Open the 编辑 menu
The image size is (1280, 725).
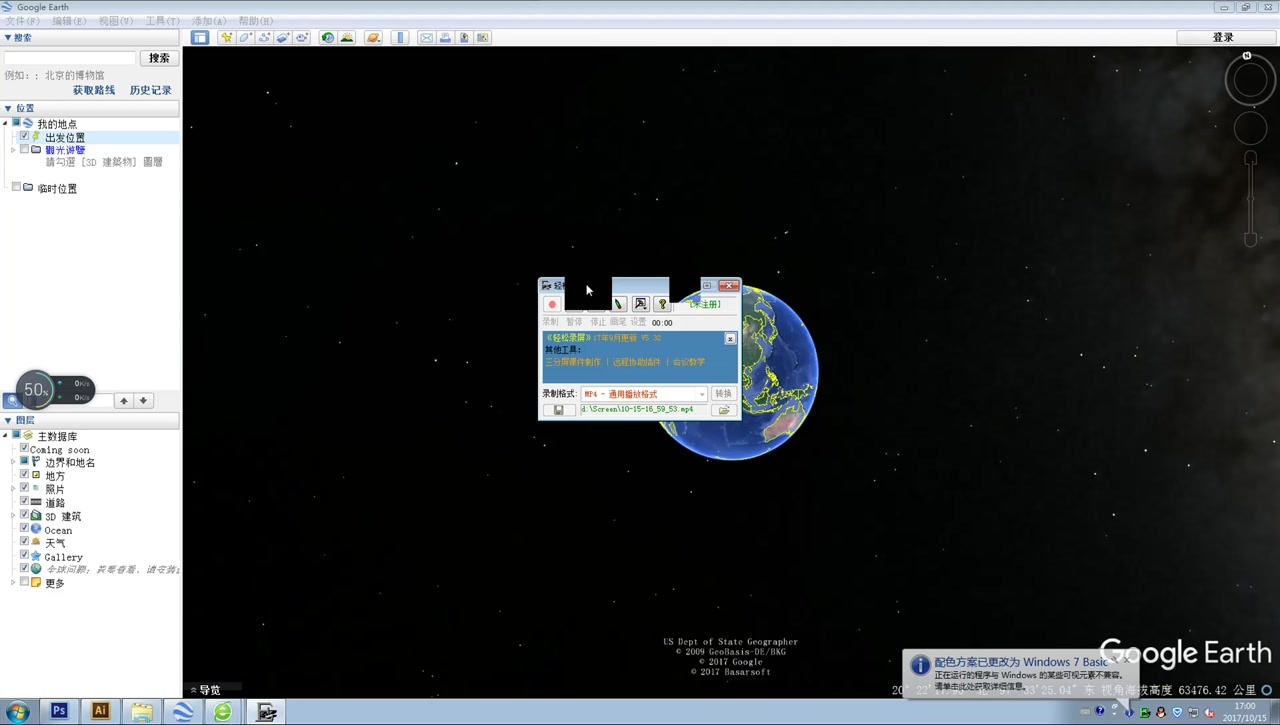(69, 21)
